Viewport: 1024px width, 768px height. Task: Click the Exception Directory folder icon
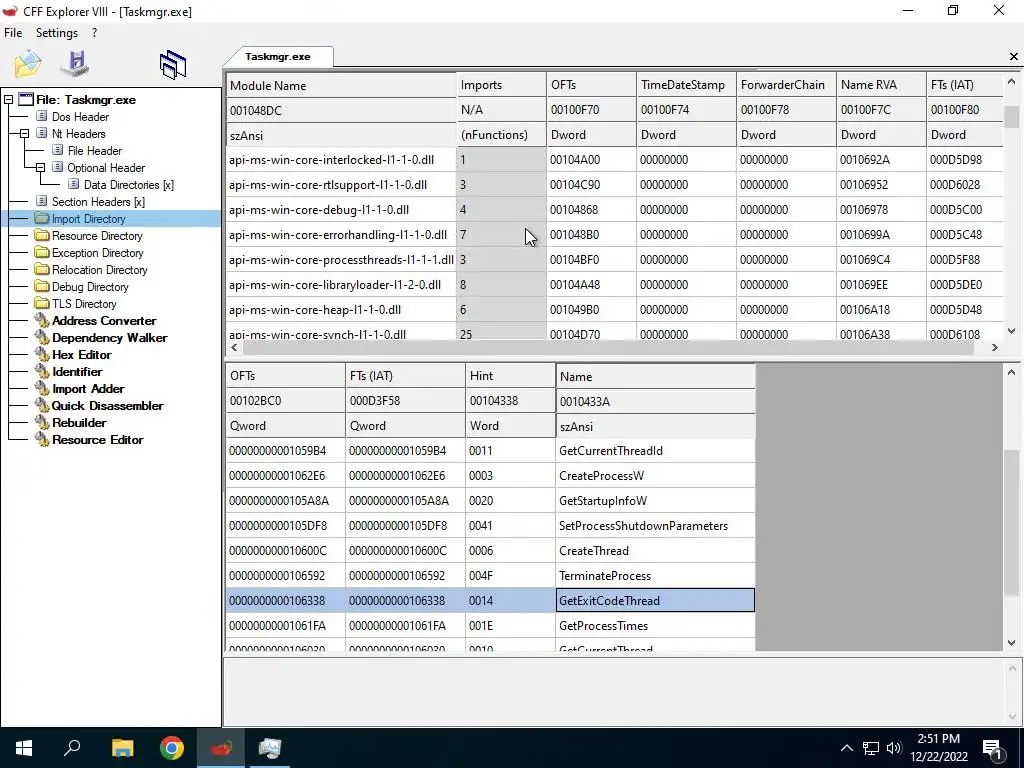pyautogui.click(x=42, y=252)
